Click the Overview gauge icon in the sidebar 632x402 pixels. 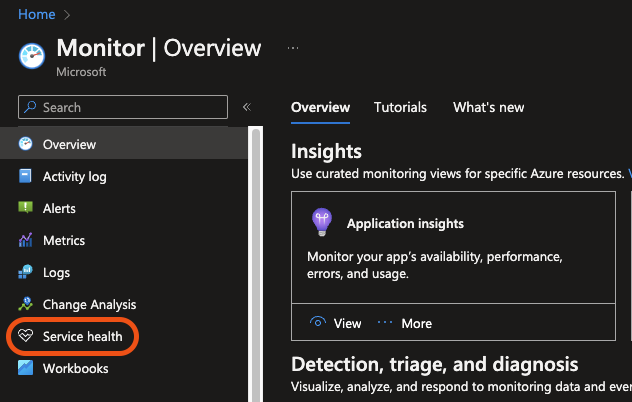(x=25, y=144)
